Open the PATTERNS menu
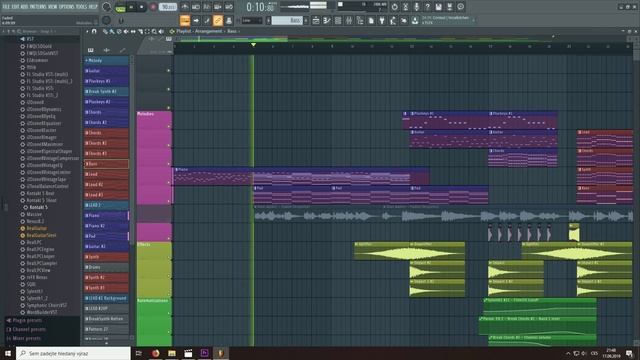 (38, 7)
